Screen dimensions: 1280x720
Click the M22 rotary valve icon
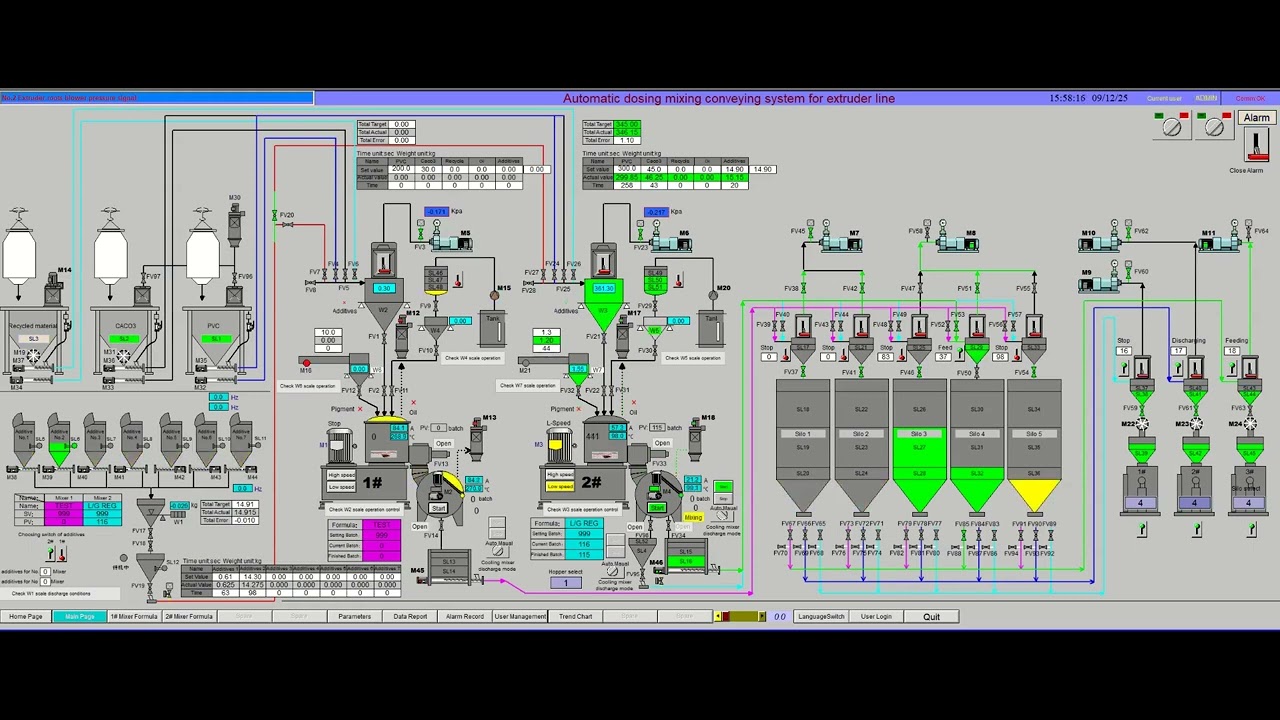[x=1142, y=426]
